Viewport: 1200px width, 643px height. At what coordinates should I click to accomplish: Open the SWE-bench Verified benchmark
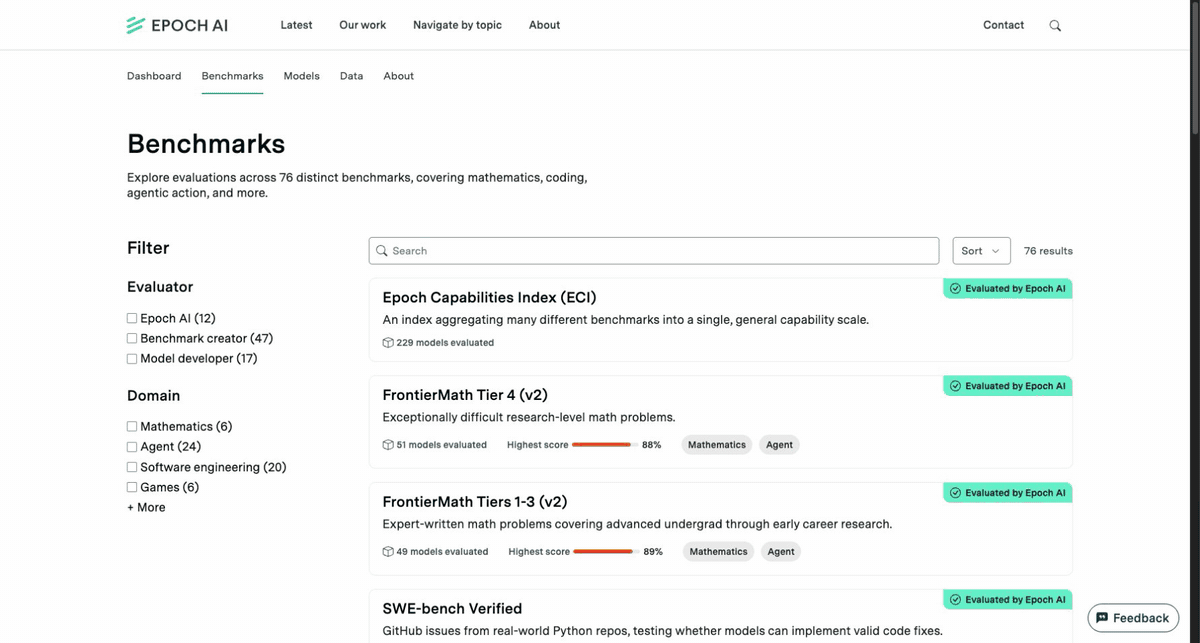[452, 609]
